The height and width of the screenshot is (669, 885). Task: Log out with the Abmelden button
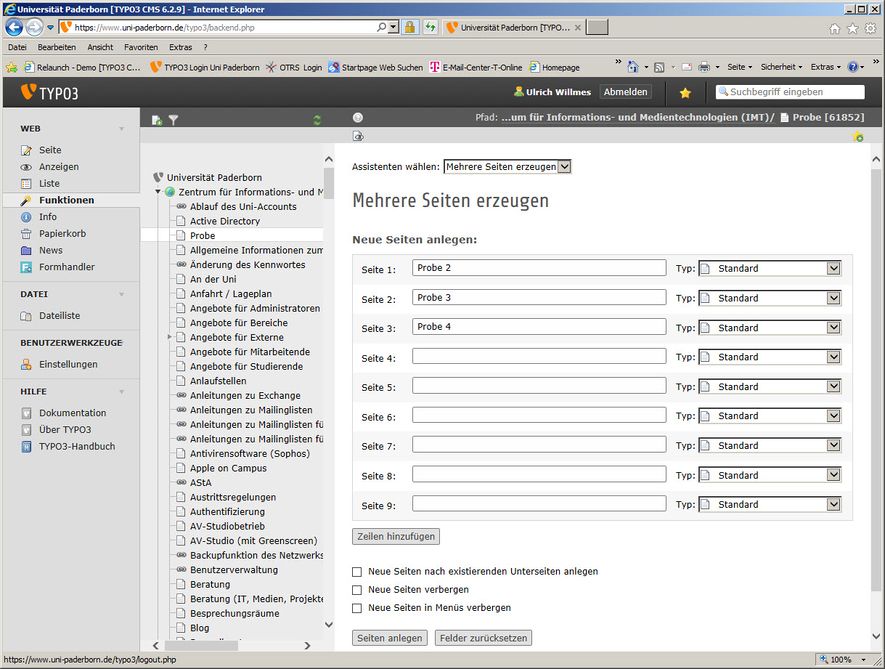click(625, 92)
